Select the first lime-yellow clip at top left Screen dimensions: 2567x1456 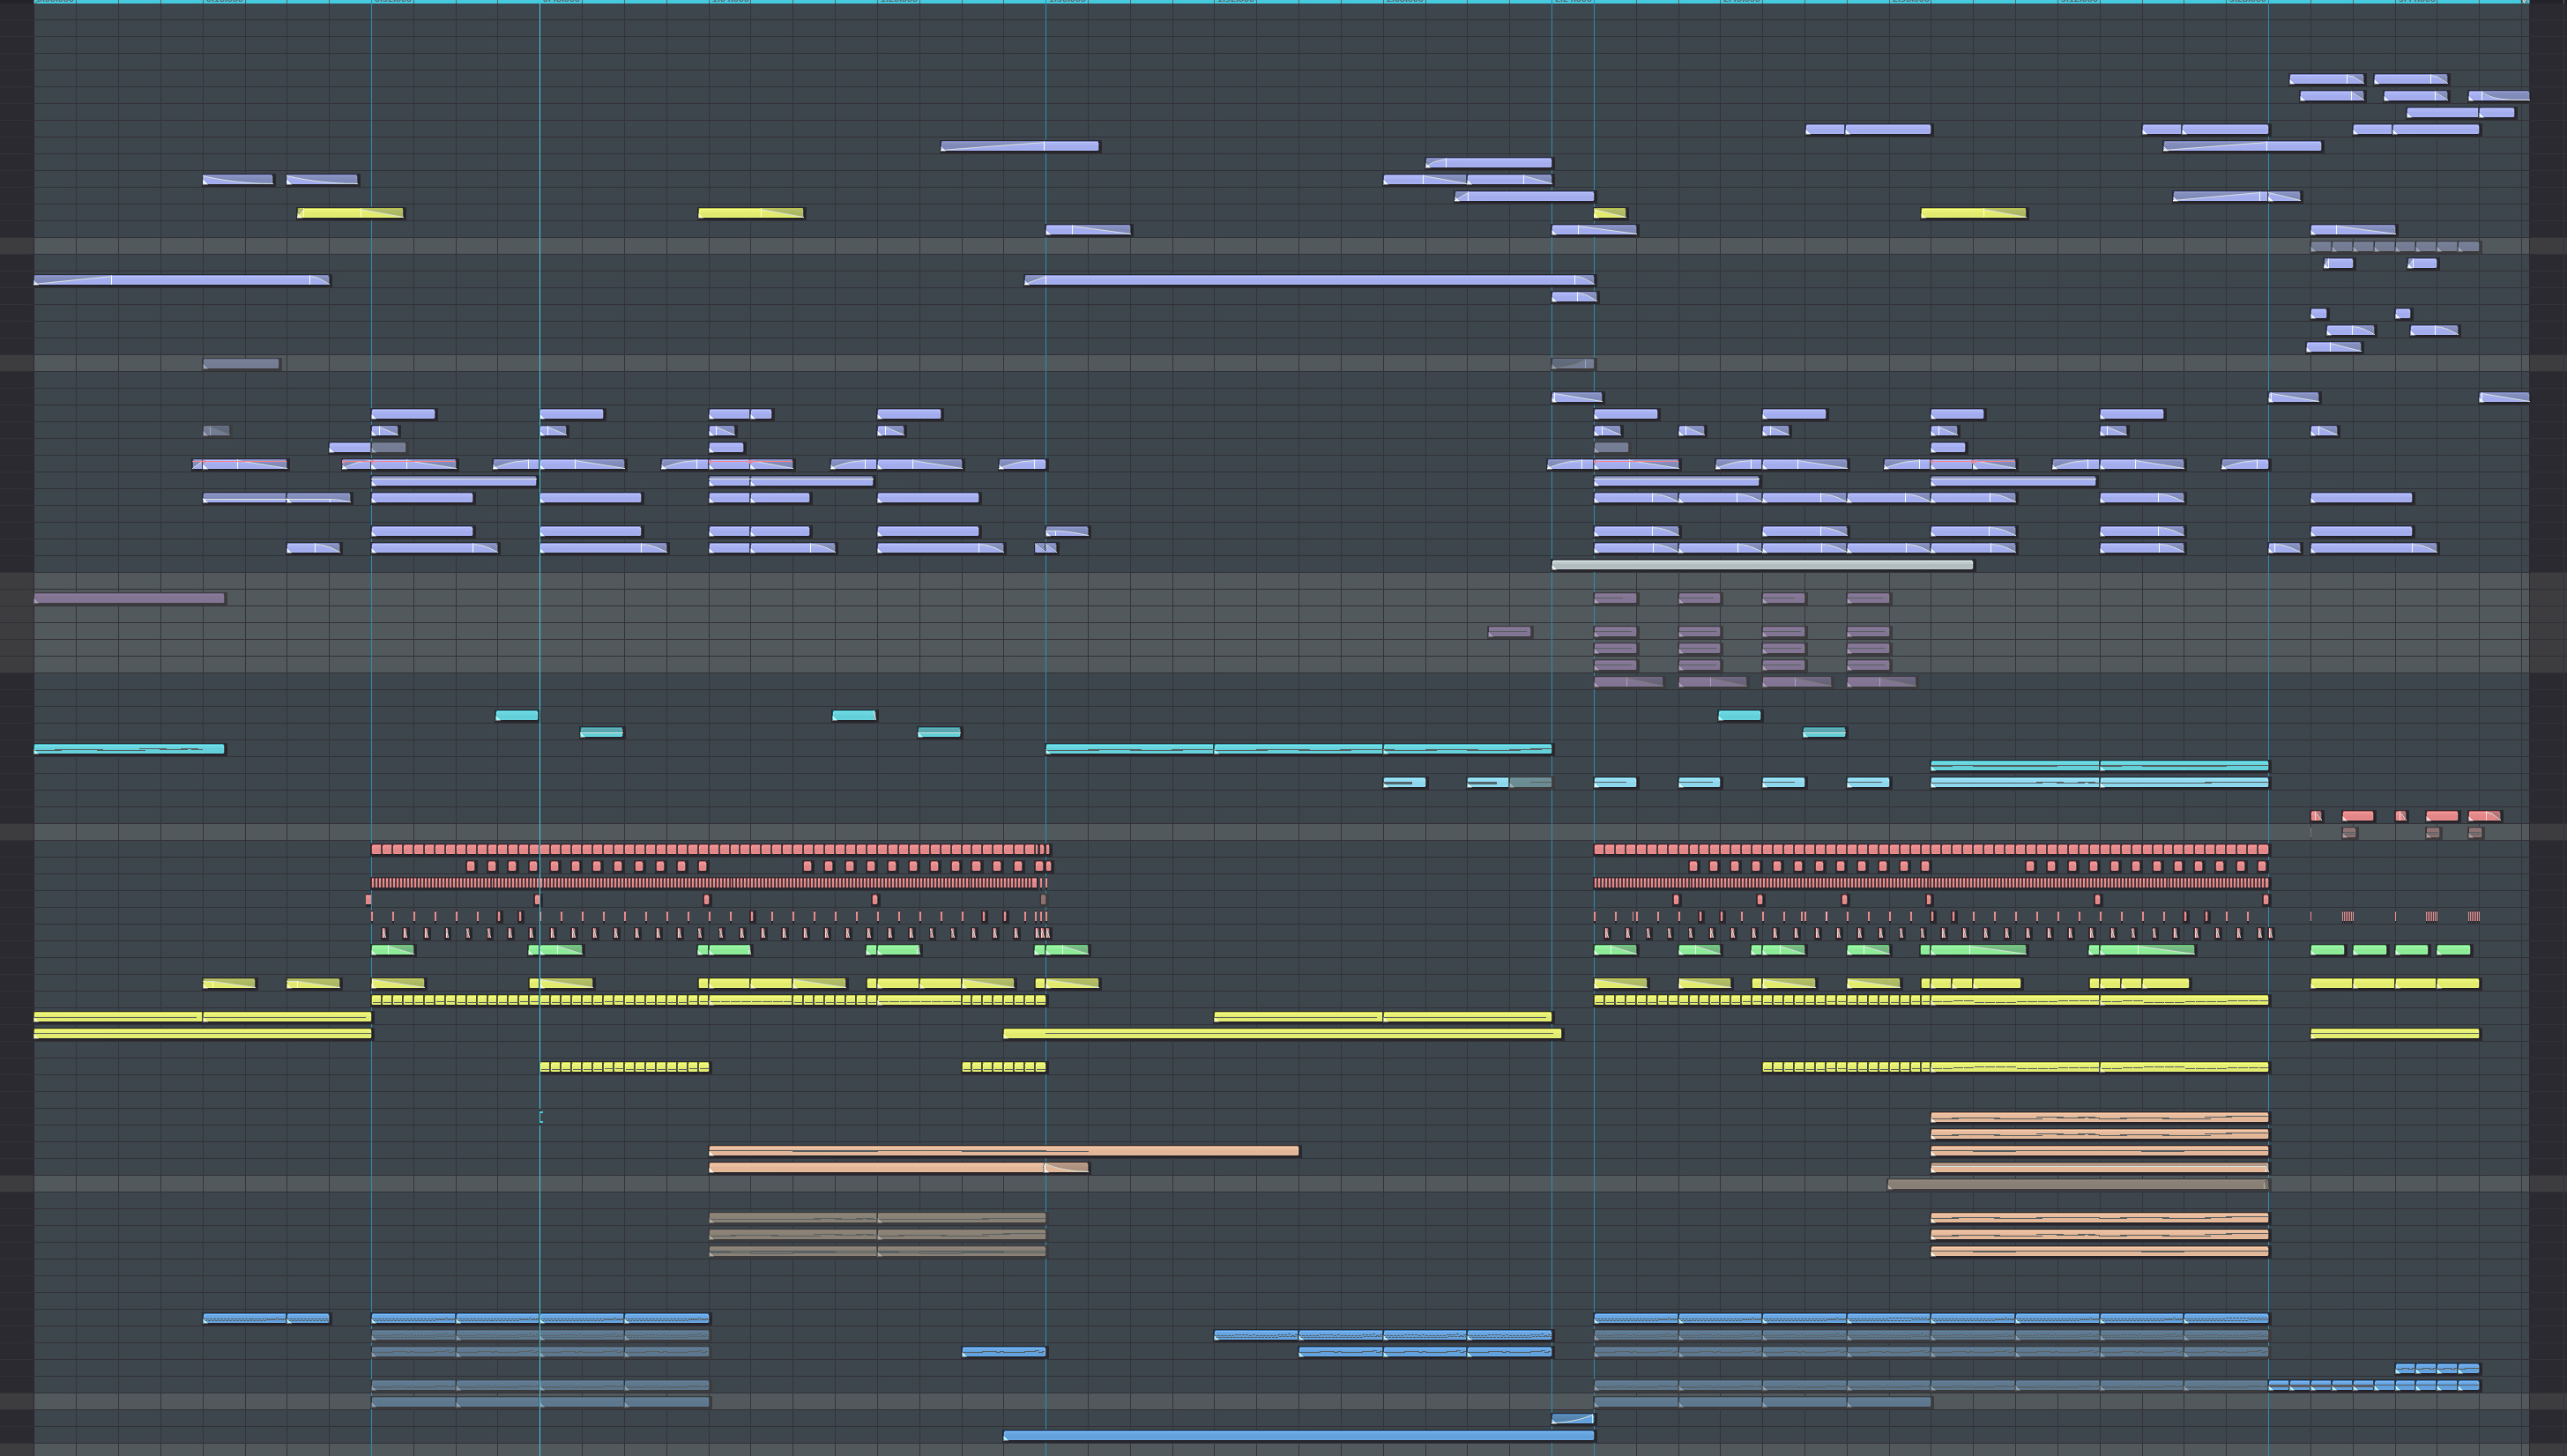pyautogui.click(x=350, y=213)
